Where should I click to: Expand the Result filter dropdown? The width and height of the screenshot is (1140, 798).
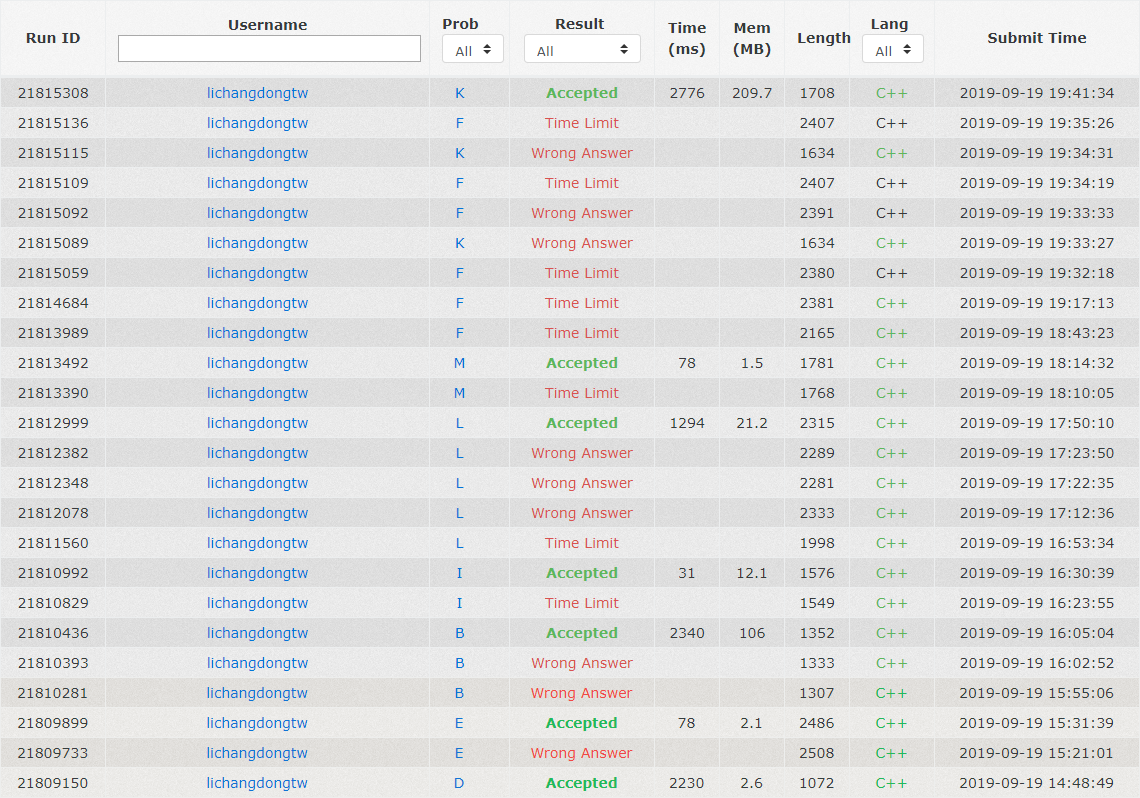point(582,49)
